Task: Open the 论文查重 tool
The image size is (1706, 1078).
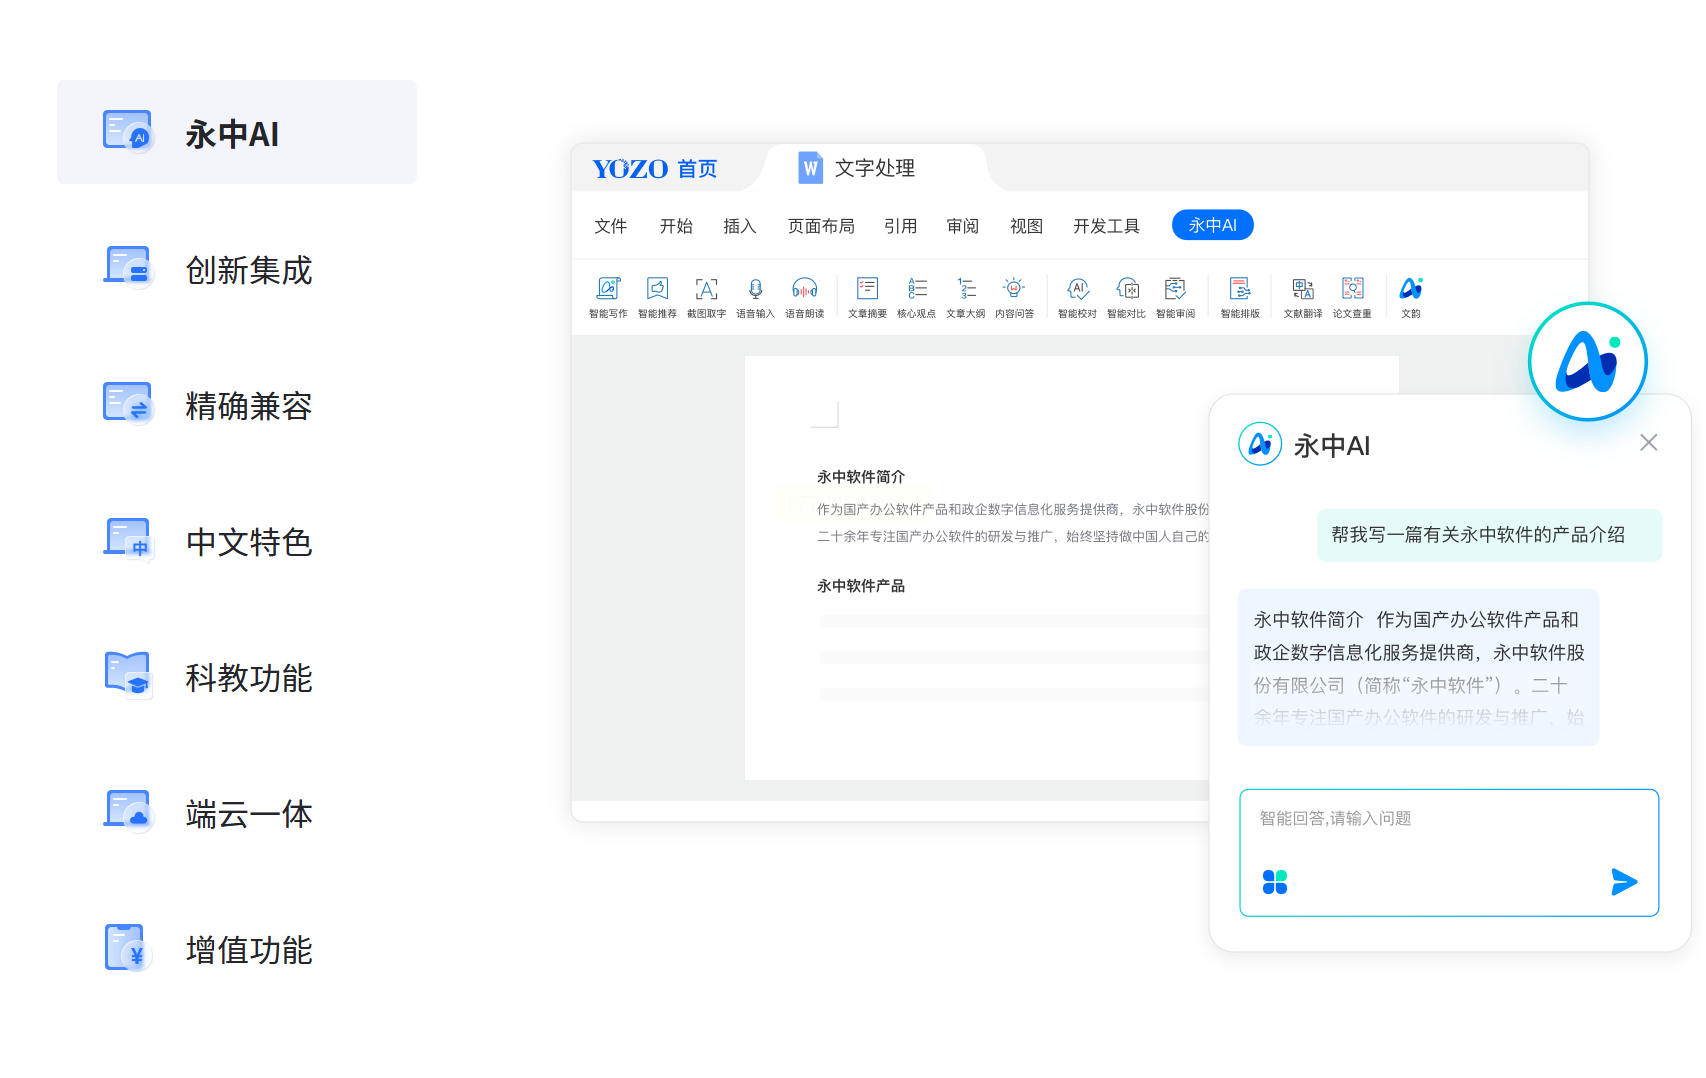Action: 1352,297
